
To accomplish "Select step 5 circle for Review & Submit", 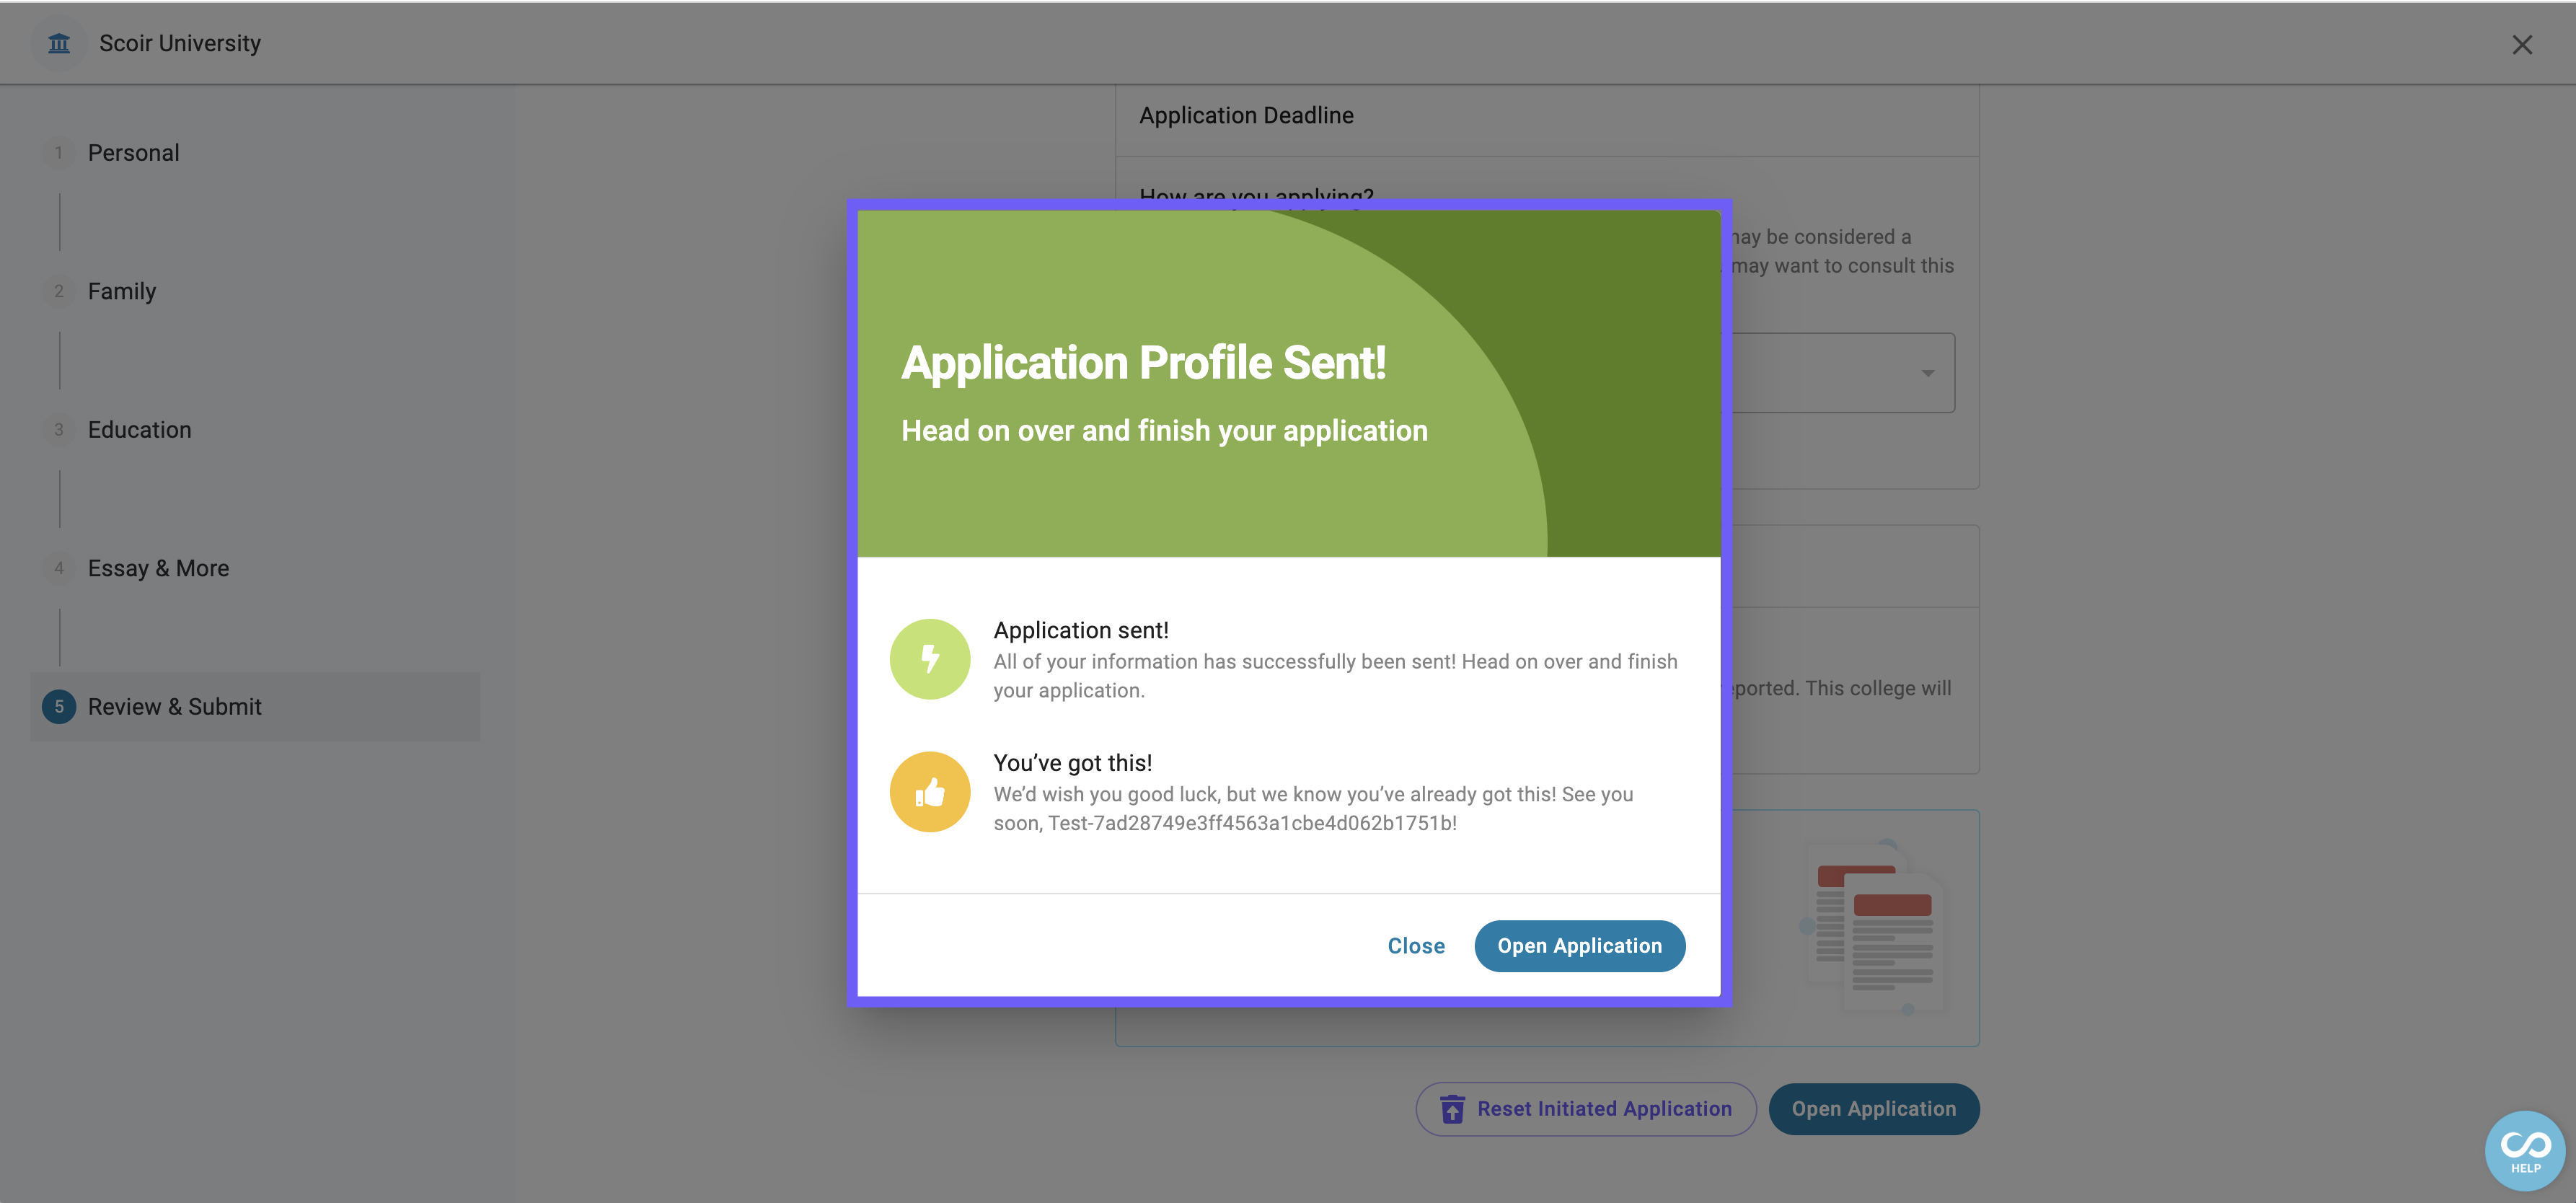I will pos(59,707).
